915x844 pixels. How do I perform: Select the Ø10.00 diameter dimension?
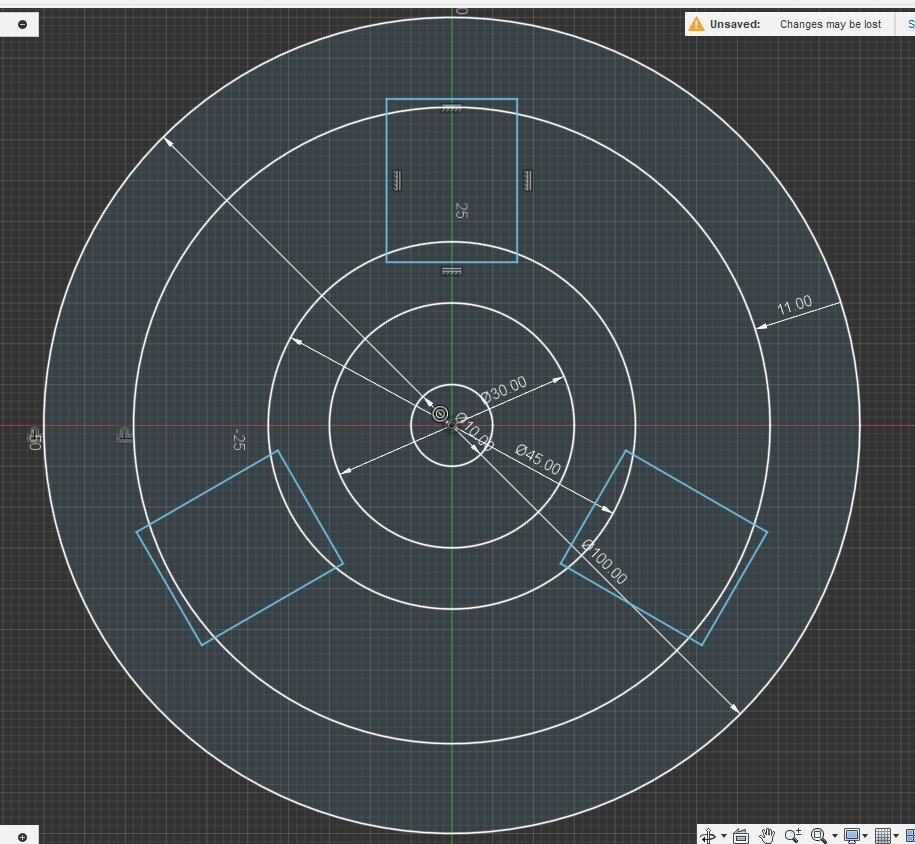[x=474, y=432]
